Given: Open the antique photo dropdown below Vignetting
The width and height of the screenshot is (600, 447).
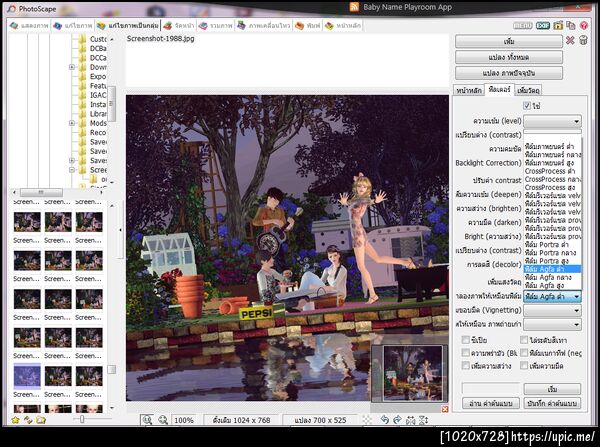Looking at the screenshot, I should [x=552, y=325].
